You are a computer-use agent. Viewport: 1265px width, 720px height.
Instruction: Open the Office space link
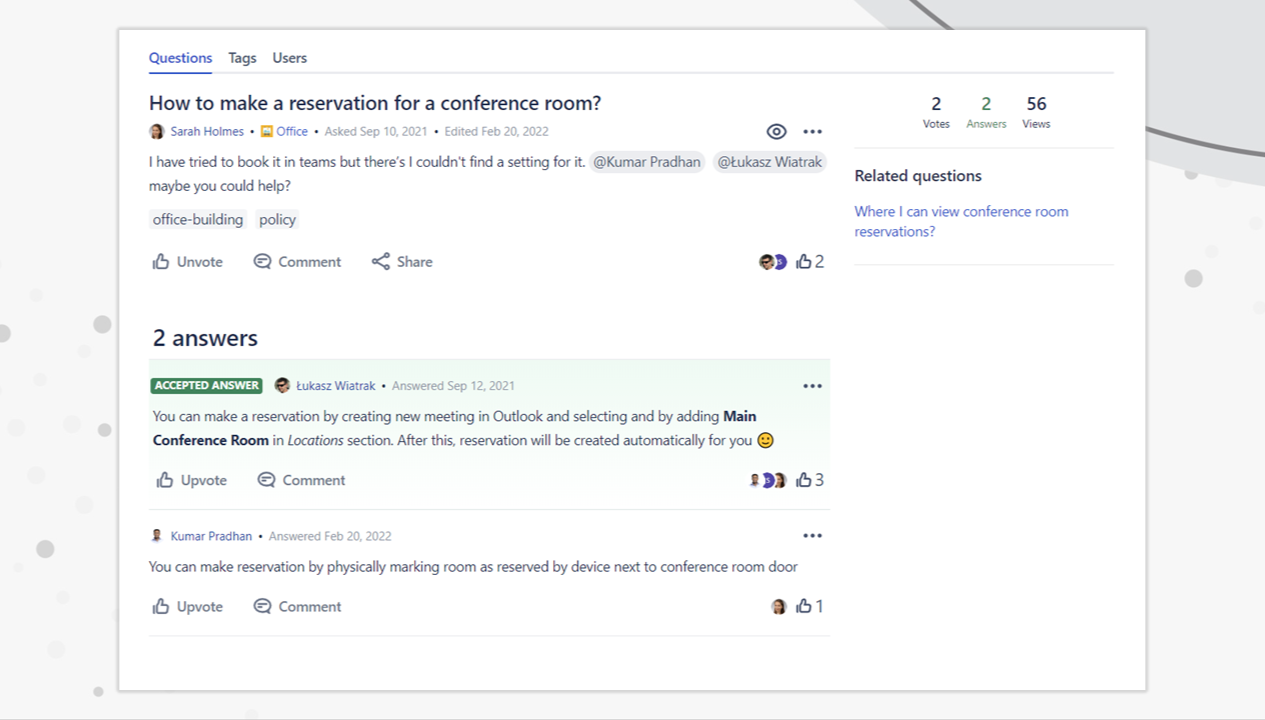pos(292,131)
